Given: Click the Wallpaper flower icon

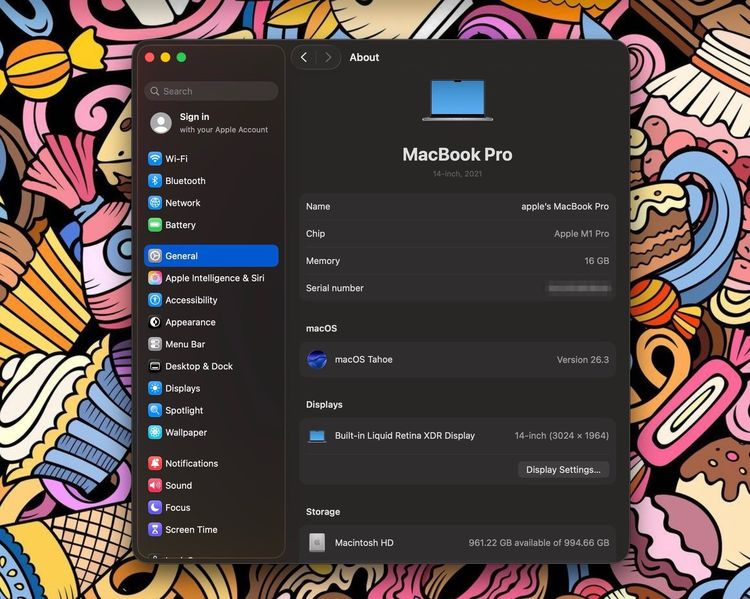Looking at the screenshot, I should tap(154, 432).
